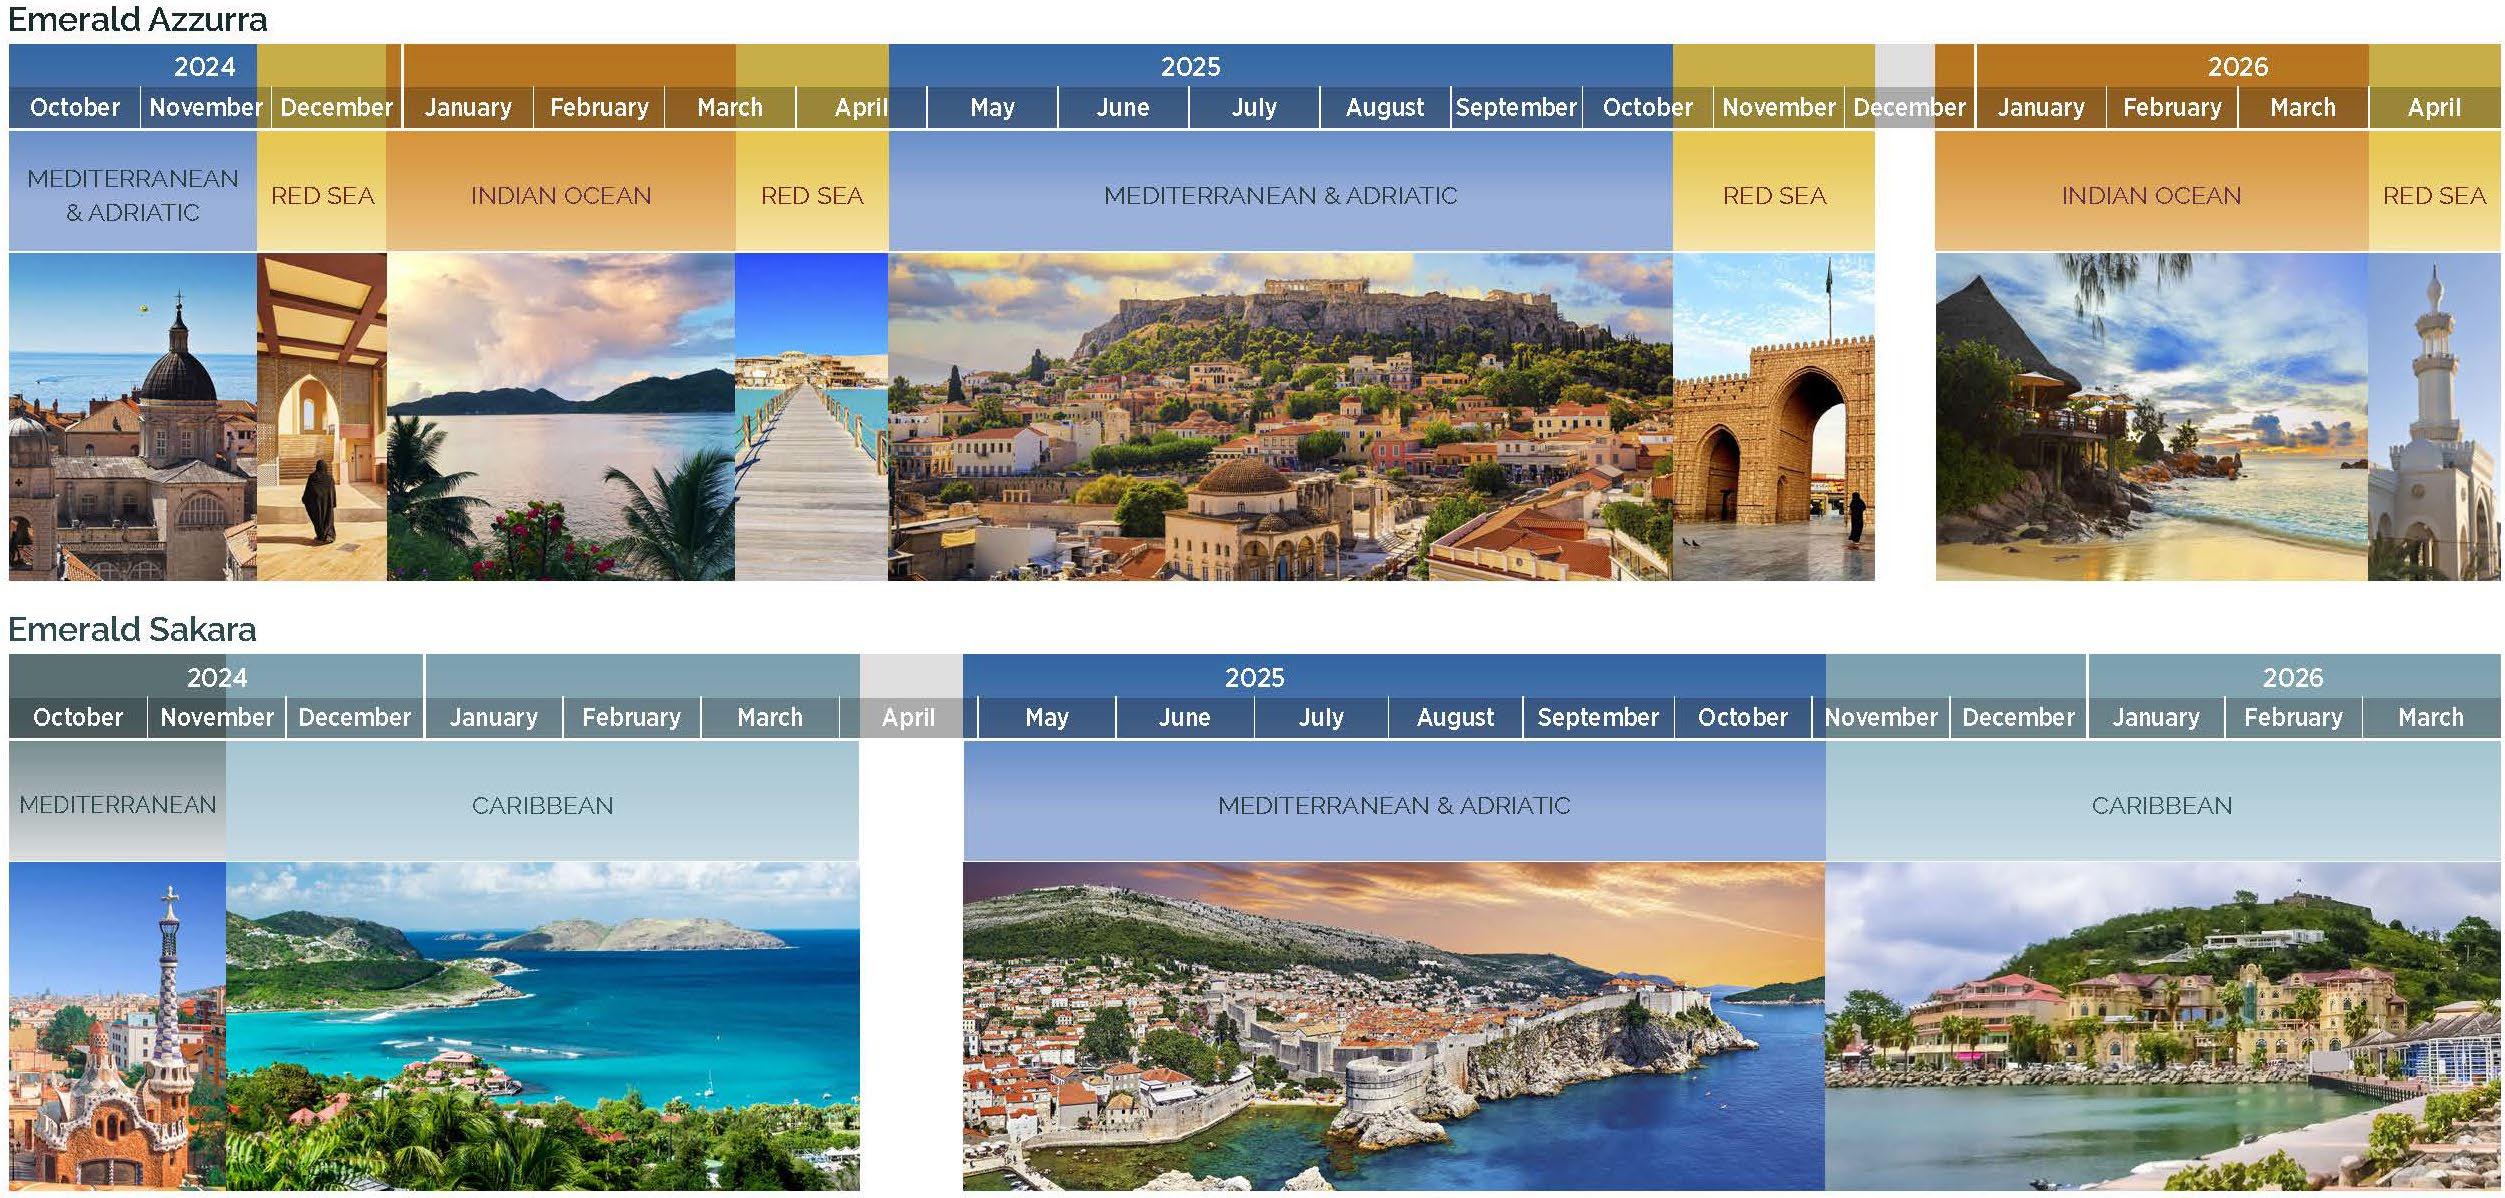
Task: Select Sakara's 2026 year header
Action: [x=2292, y=677]
